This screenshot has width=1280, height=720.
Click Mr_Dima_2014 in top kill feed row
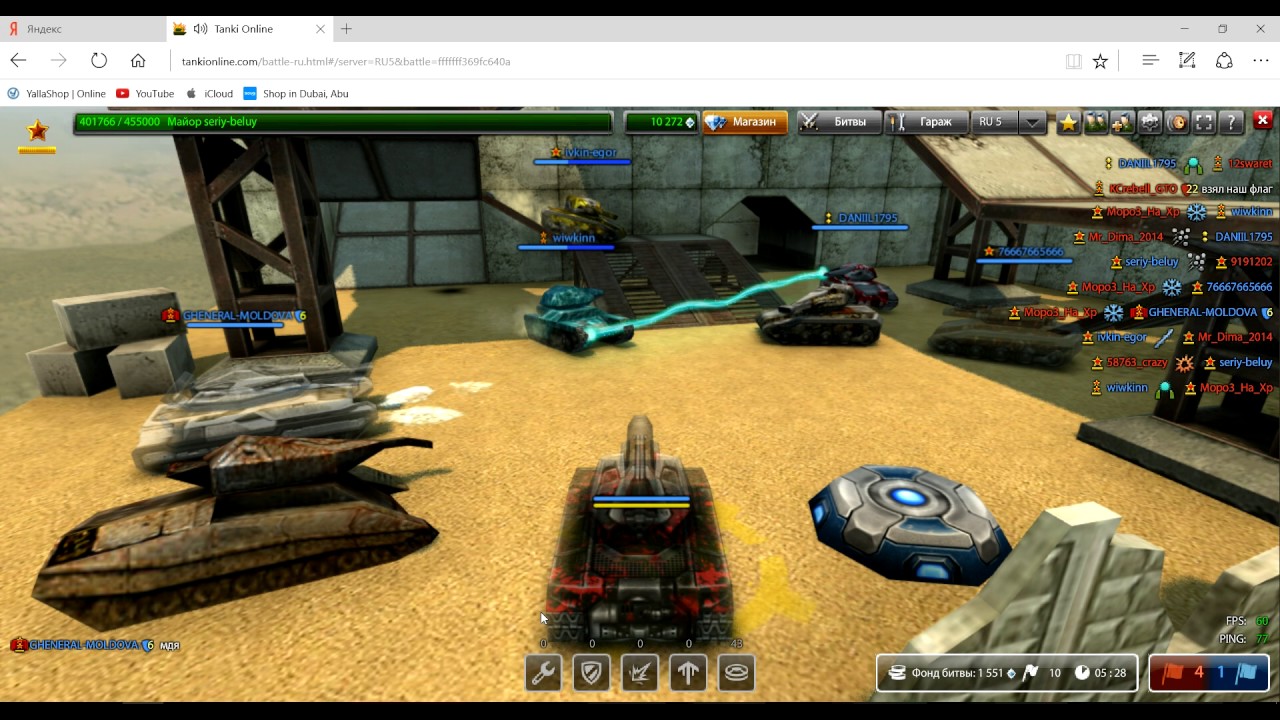1126,237
